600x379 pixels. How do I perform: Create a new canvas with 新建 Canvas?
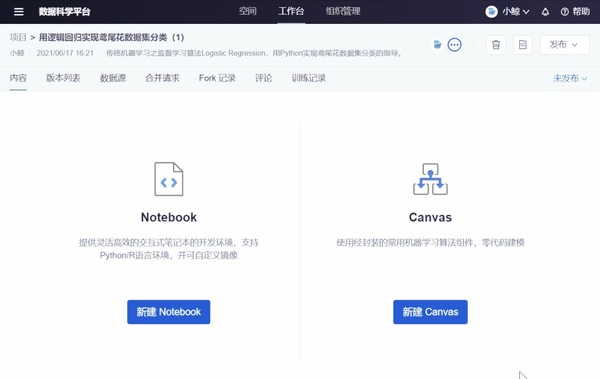point(430,312)
